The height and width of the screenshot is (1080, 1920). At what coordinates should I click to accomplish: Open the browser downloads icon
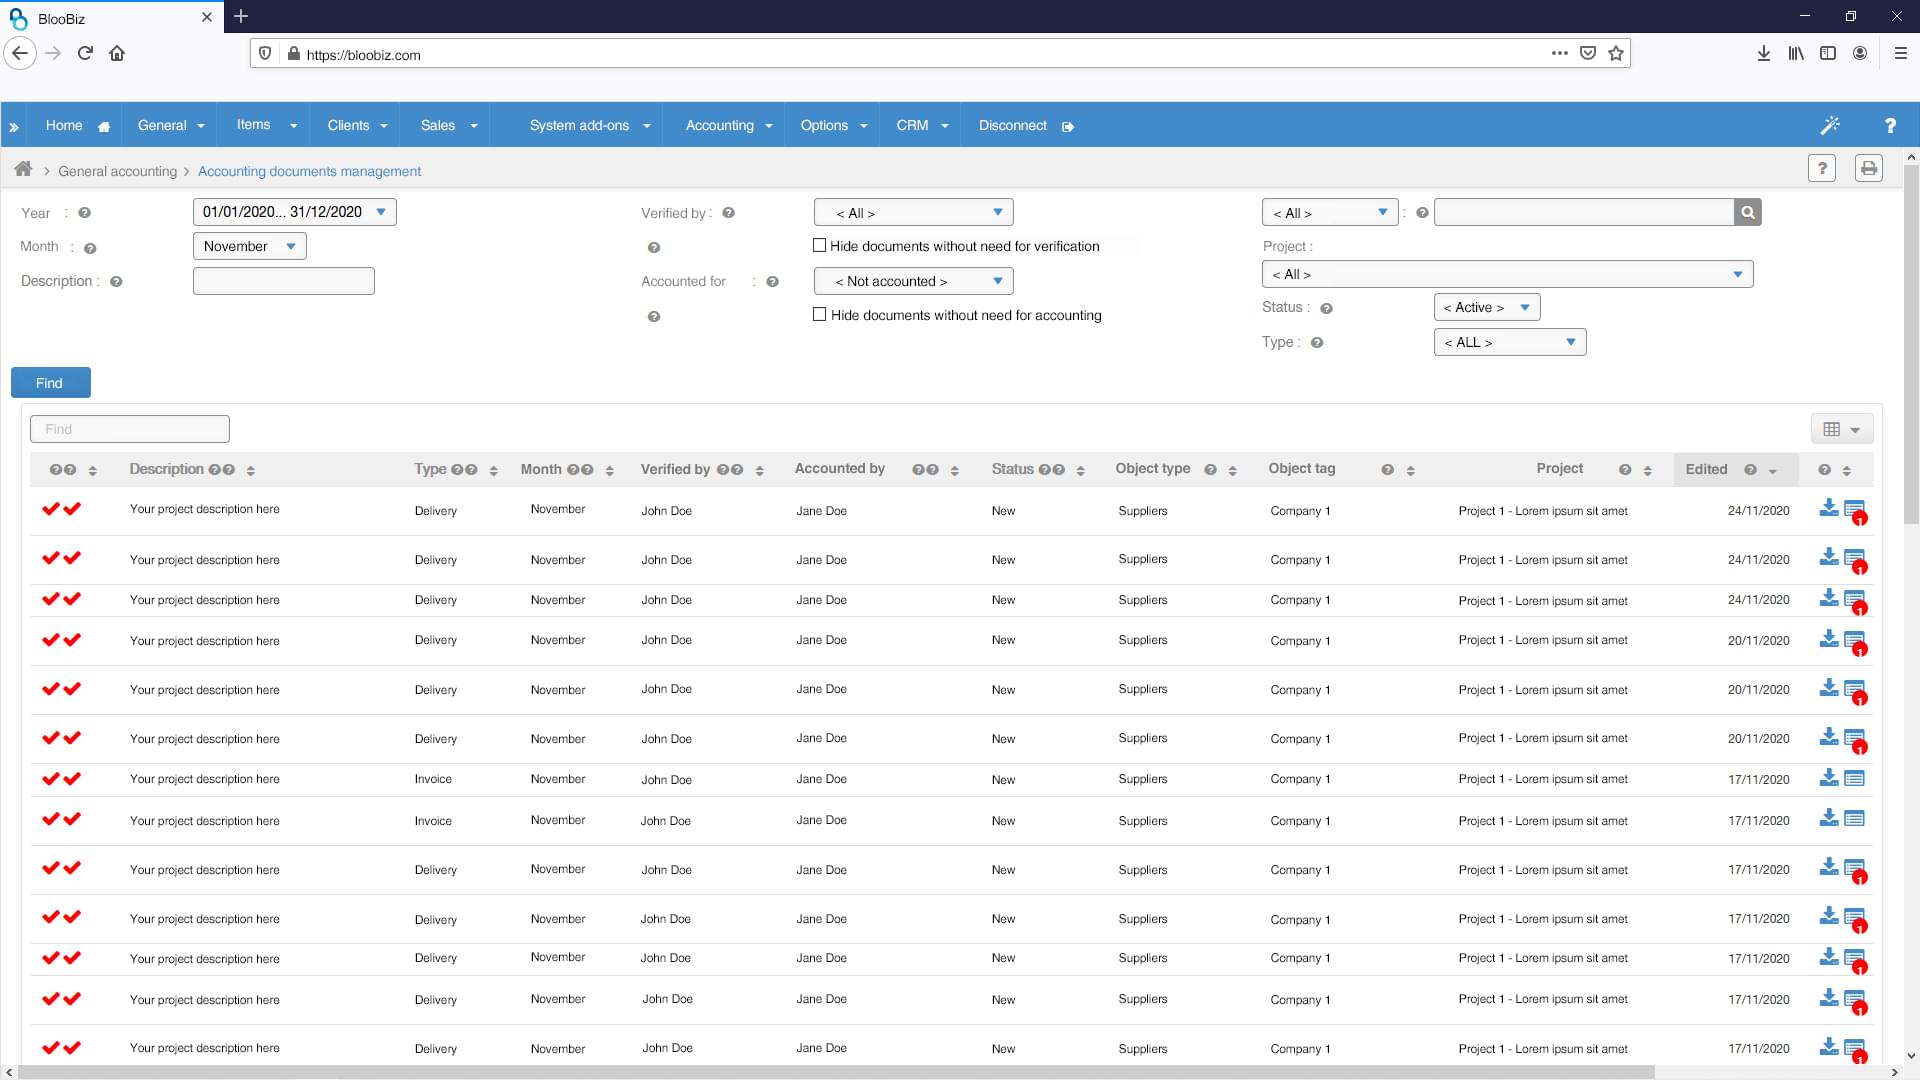coord(1764,54)
